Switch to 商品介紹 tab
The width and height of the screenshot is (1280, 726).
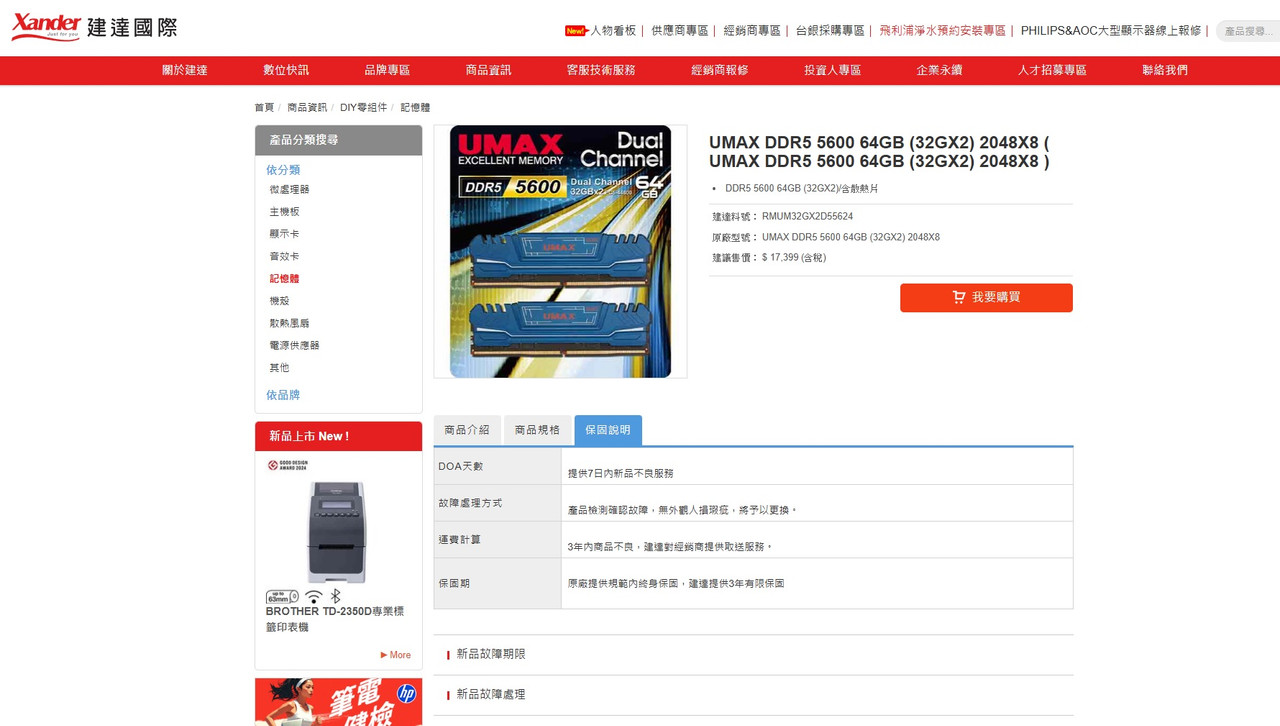[467, 430]
